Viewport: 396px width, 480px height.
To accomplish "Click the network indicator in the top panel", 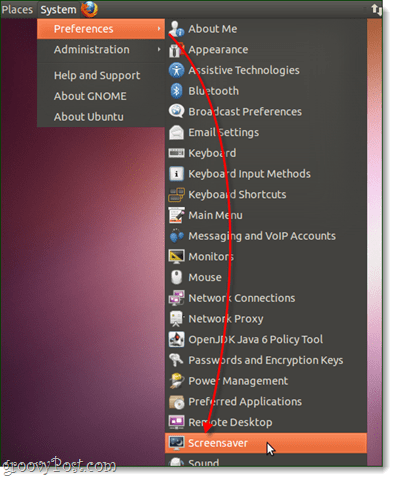I will click(377, 9).
